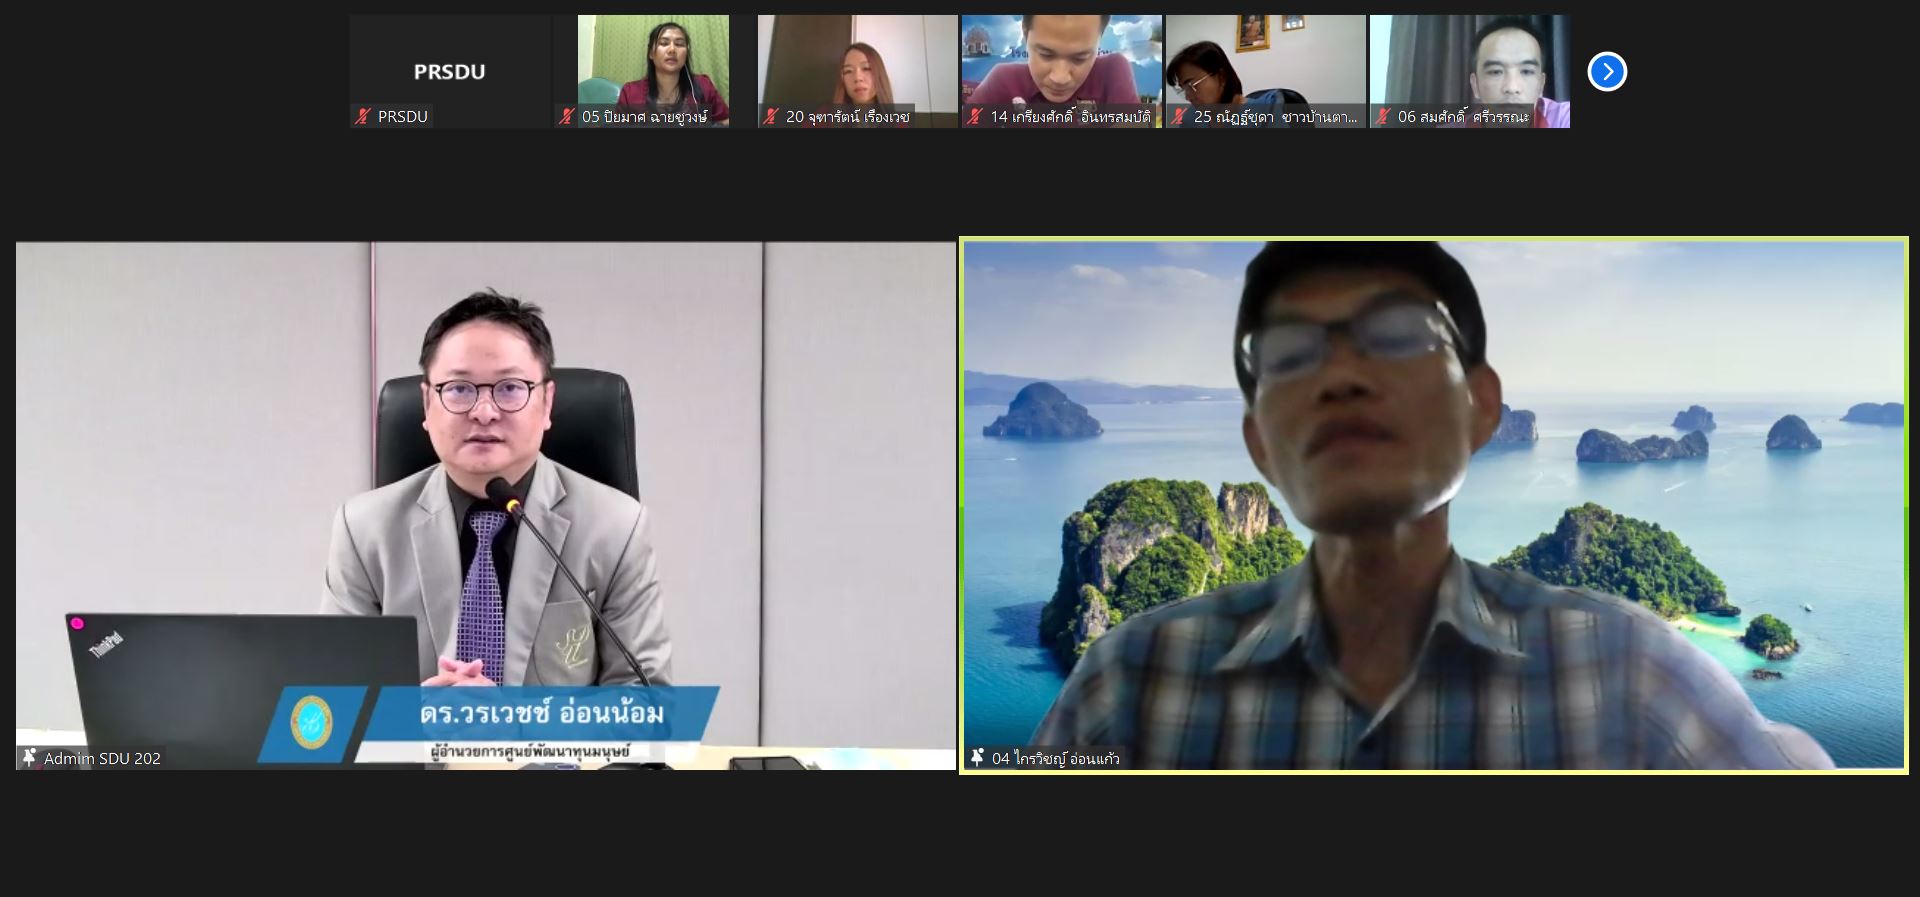Click muted mic icon on participant 20 tile
Image resolution: width=1920 pixels, height=897 pixels.
pyautogui.click(x=771, y=117)
